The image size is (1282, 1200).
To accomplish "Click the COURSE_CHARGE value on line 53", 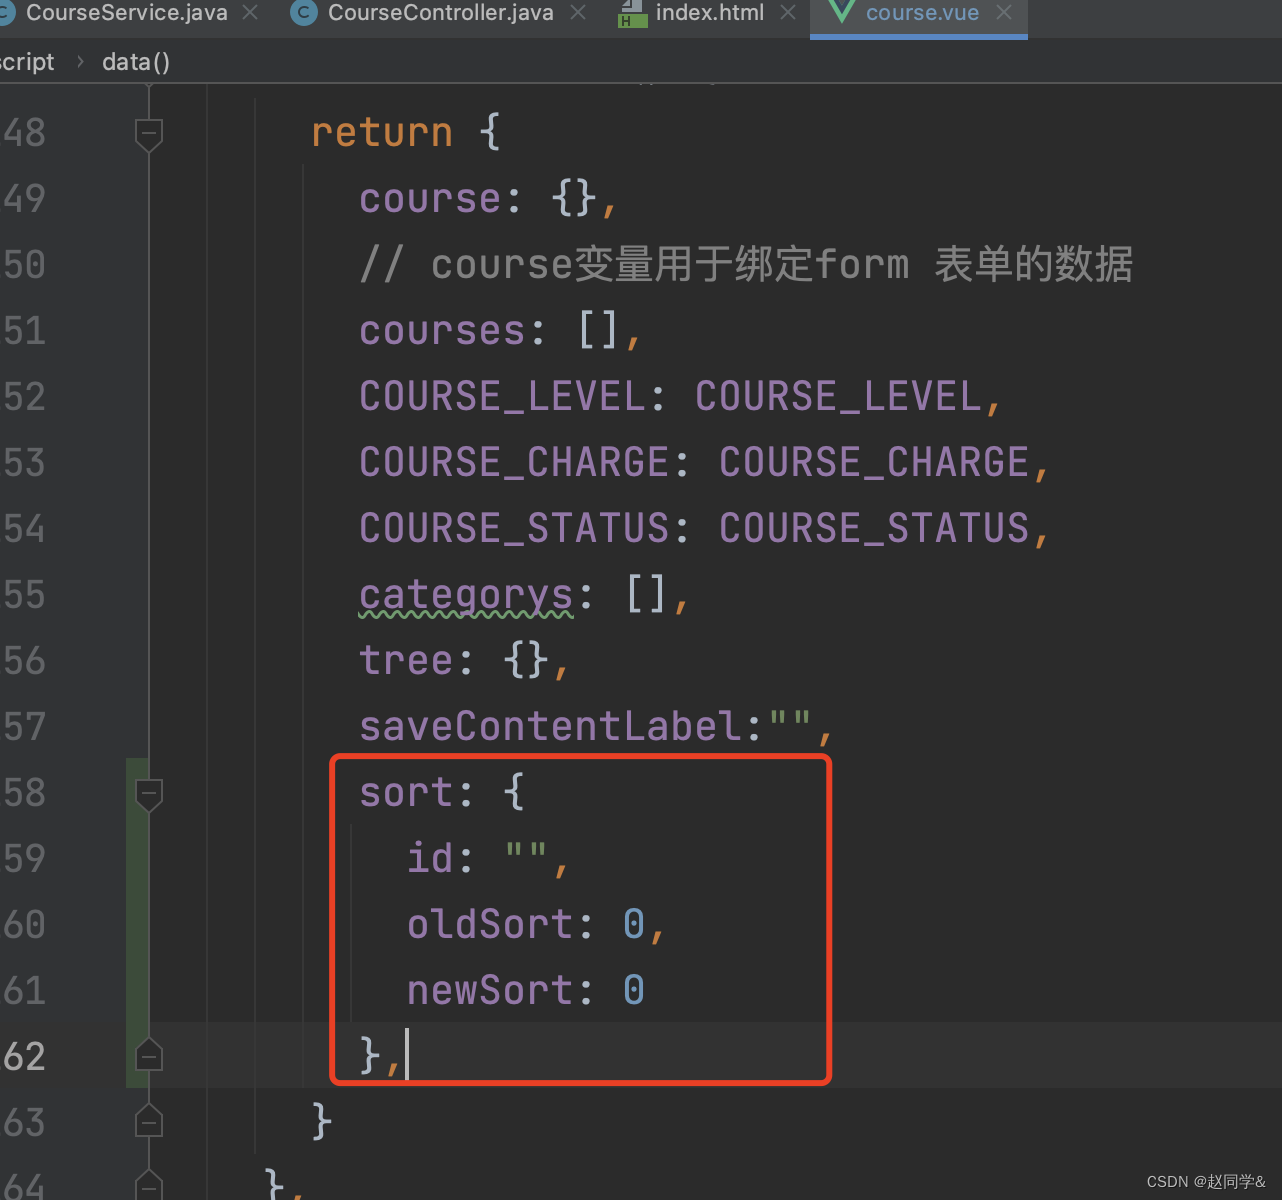I will click(874, 462).
